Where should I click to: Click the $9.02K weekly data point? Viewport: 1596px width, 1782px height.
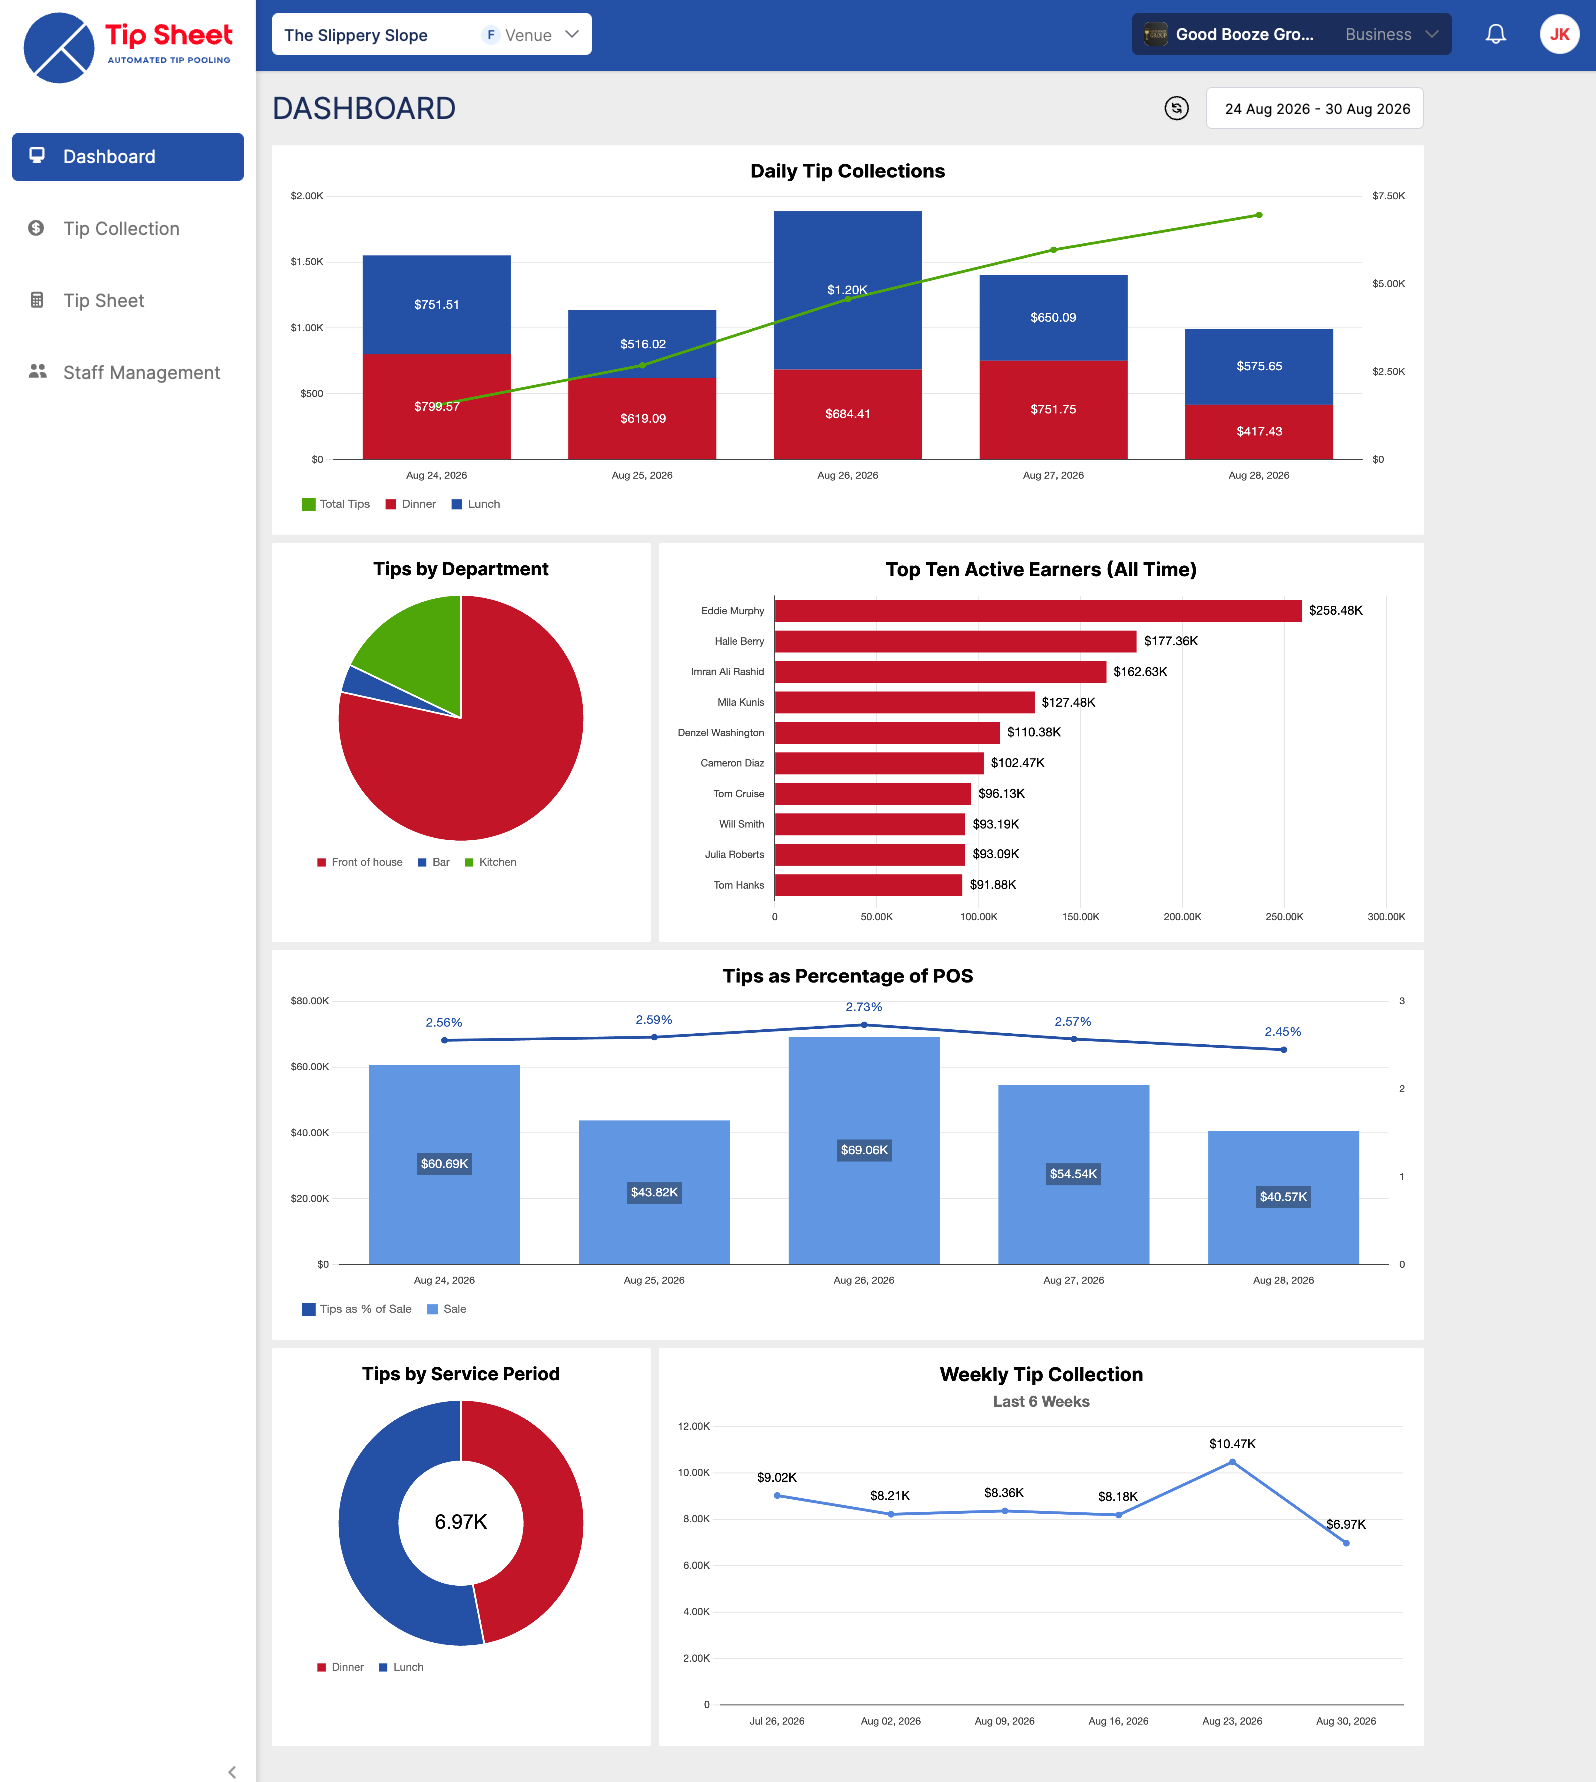(x=777, y=1496)
